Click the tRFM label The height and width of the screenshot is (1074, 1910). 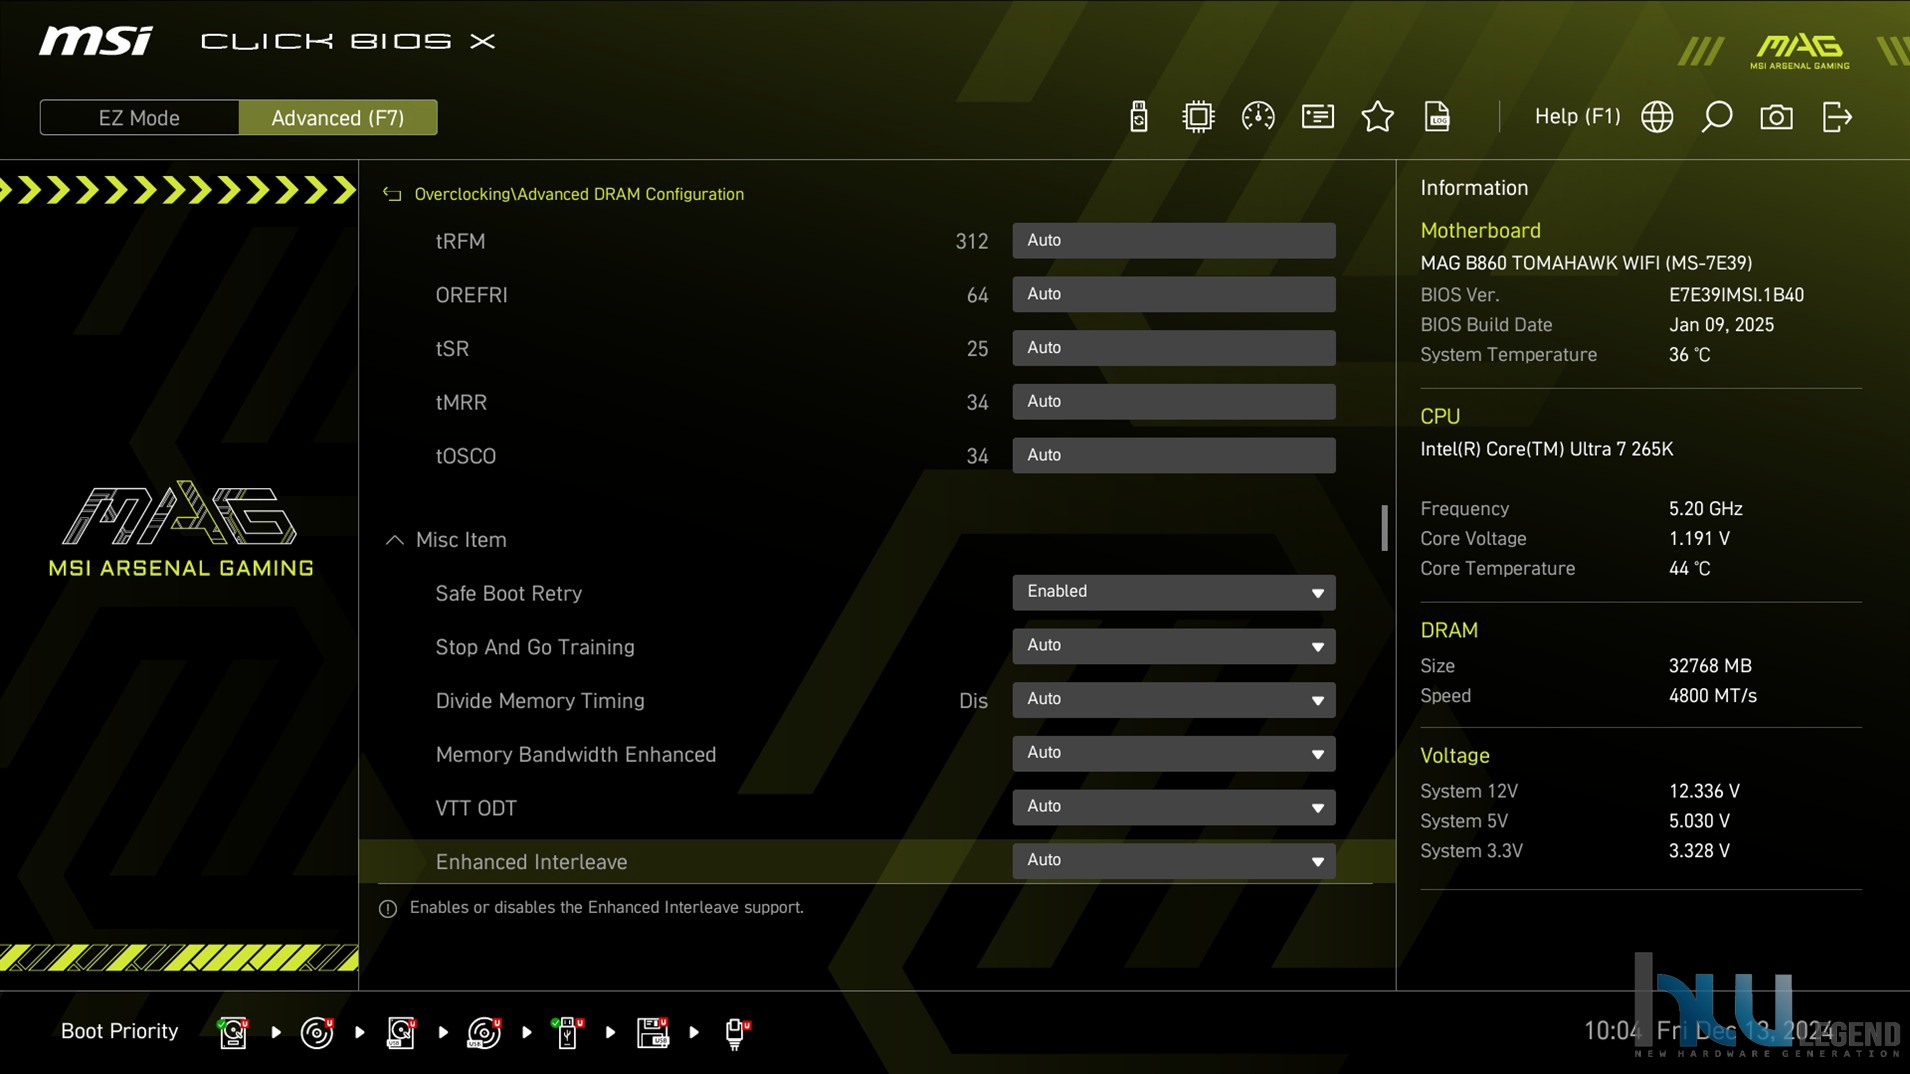click(460, 241)
